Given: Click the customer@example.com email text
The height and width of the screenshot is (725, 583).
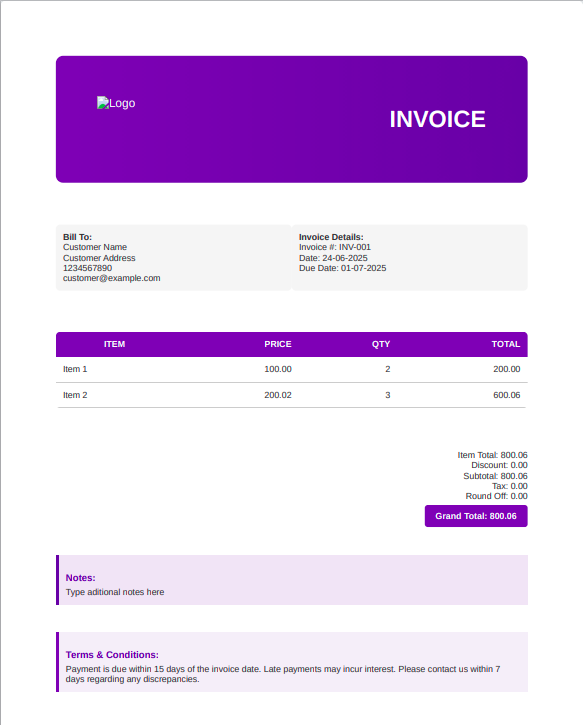Looking at the screenshot, I should click(111, 278).
